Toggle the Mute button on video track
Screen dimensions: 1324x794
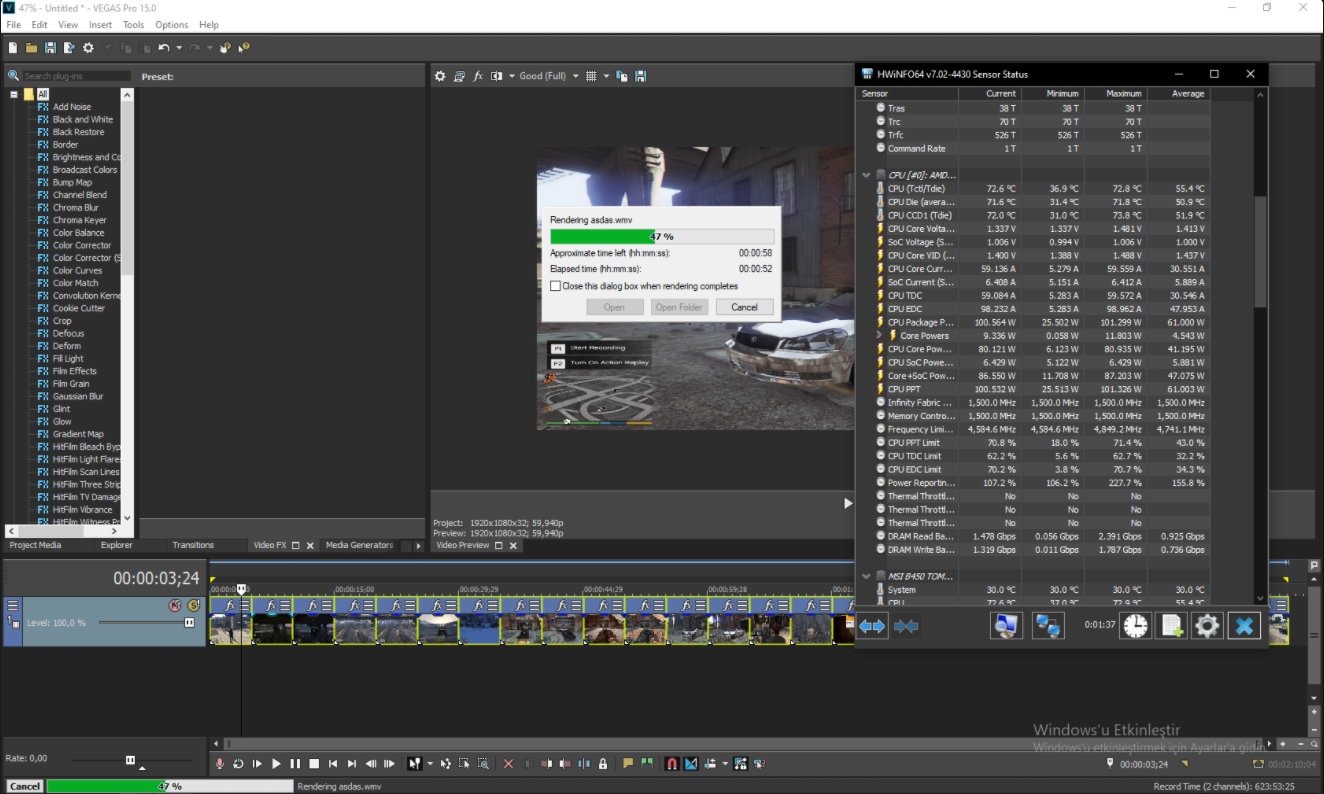coord(175,606)
